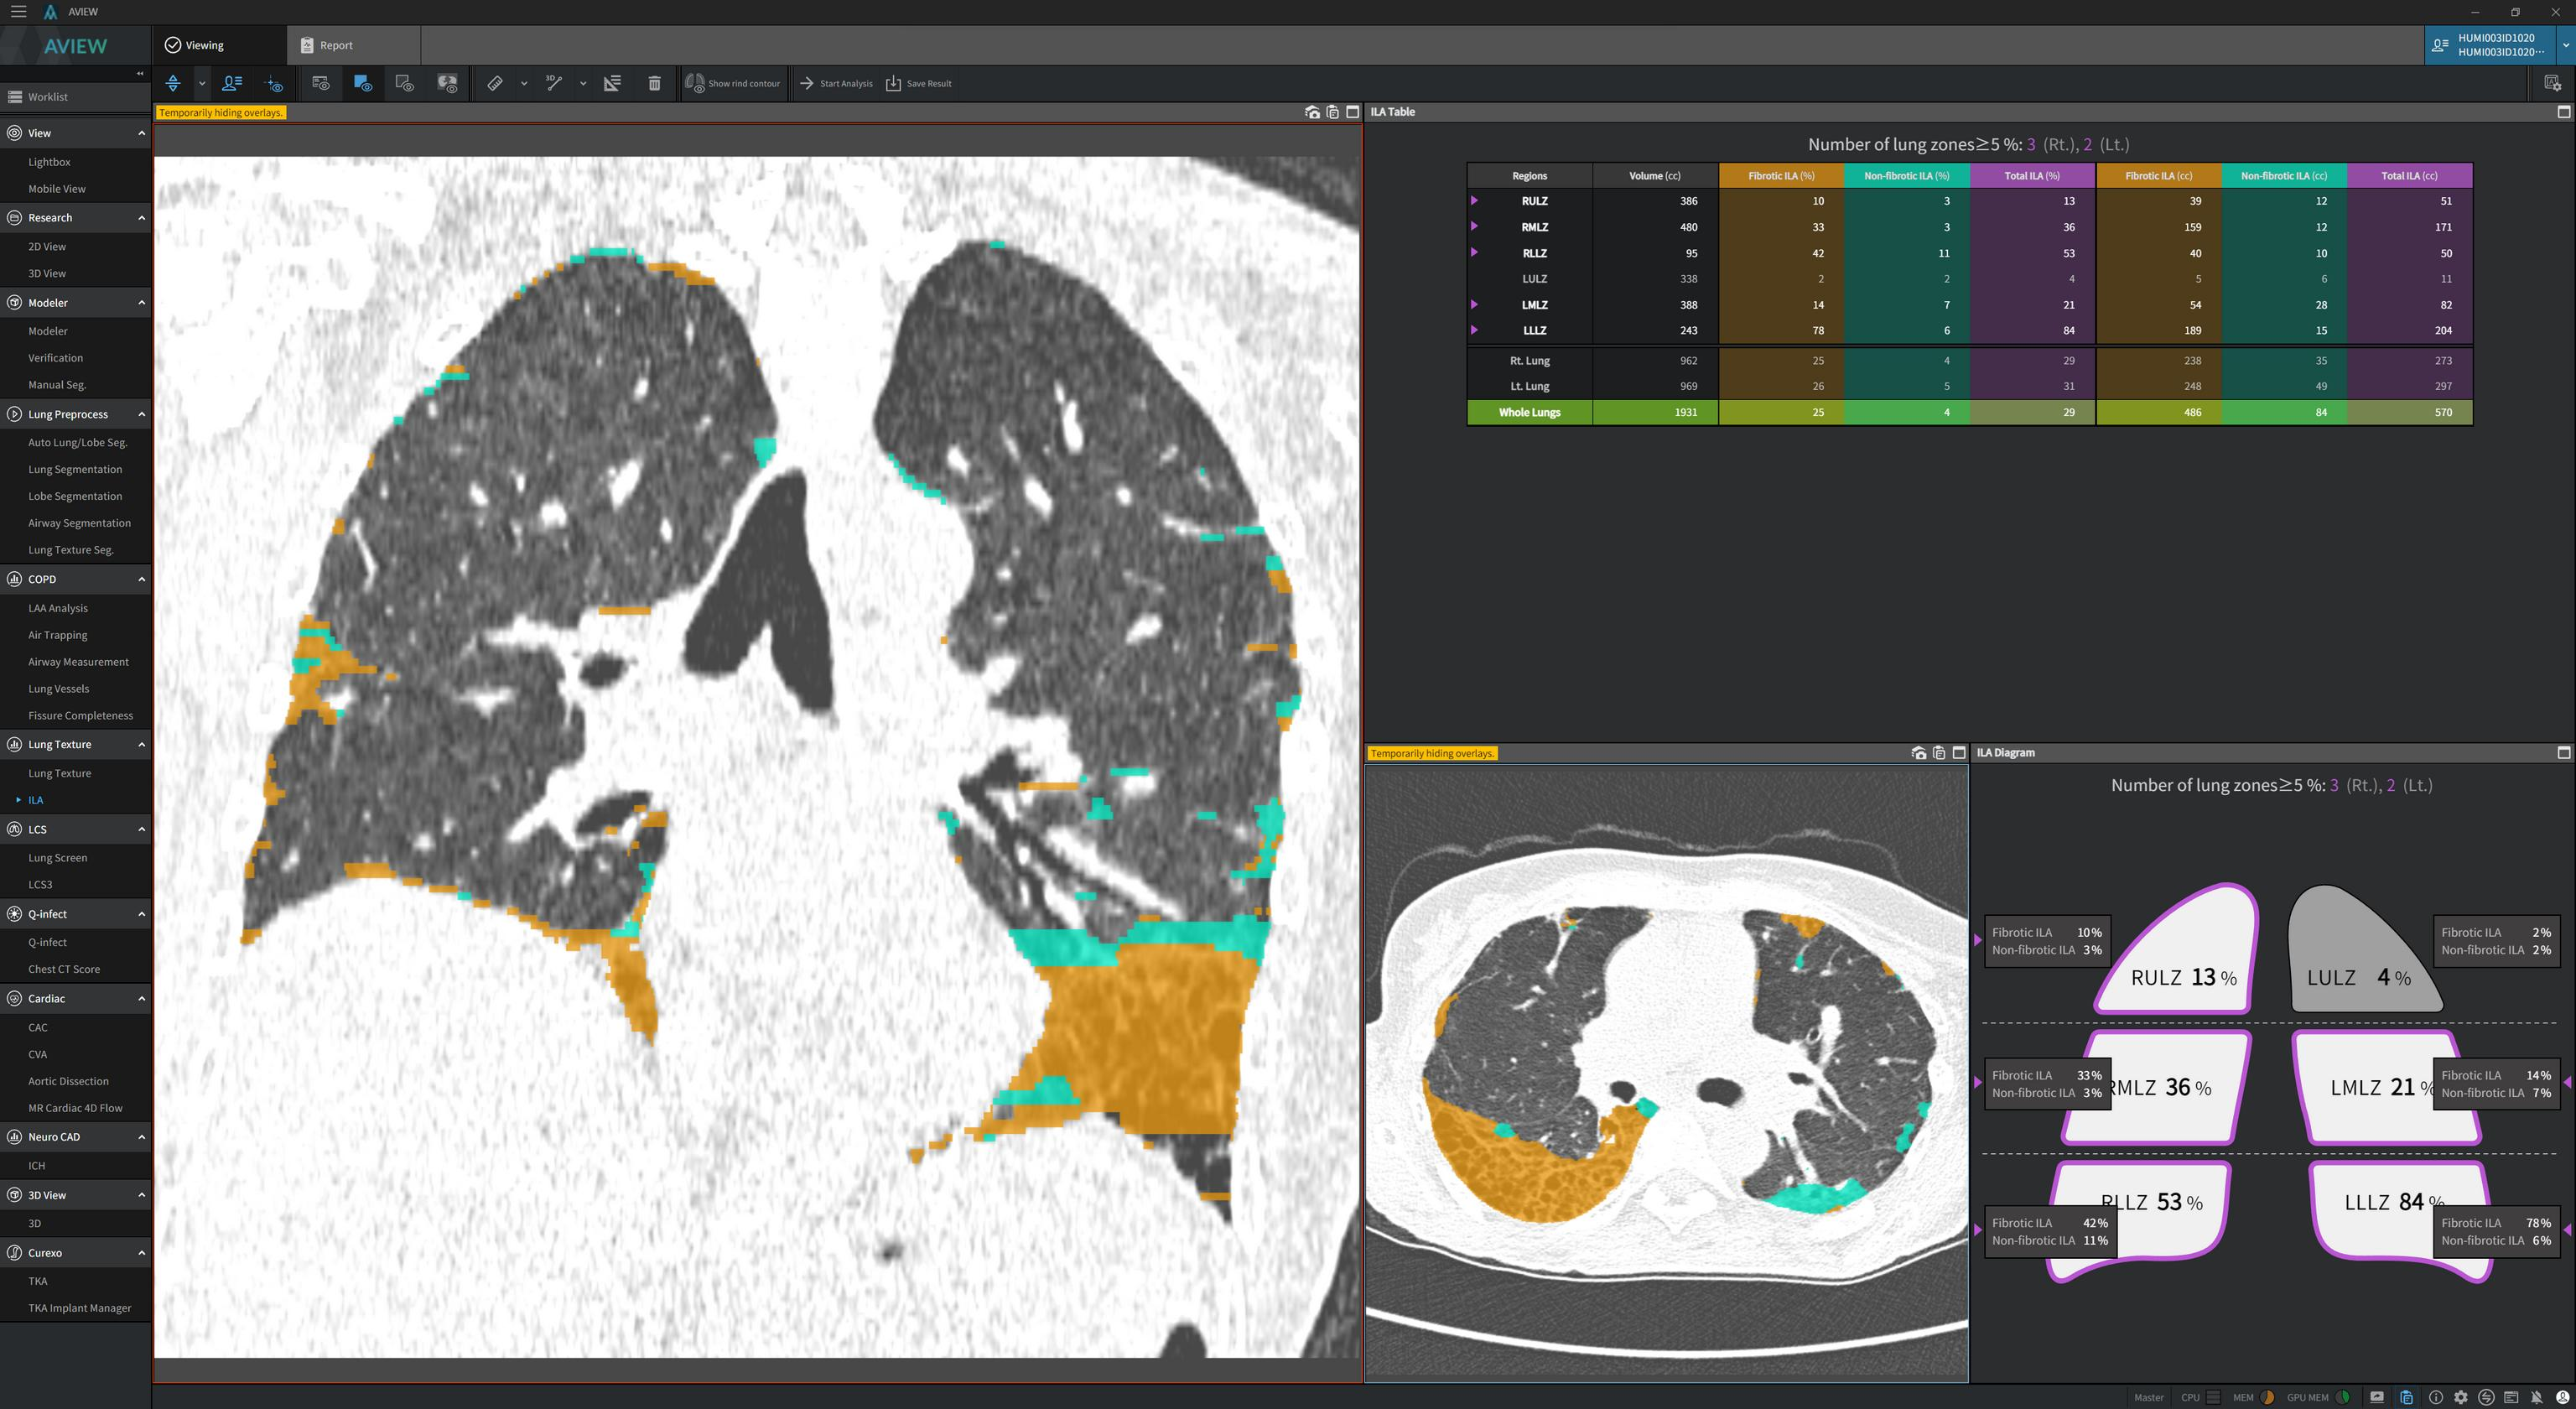Image resolution: width=2576 pixels, height=1409 pixels.
Task: Click the patient info list icon
Action: (232, 83)
